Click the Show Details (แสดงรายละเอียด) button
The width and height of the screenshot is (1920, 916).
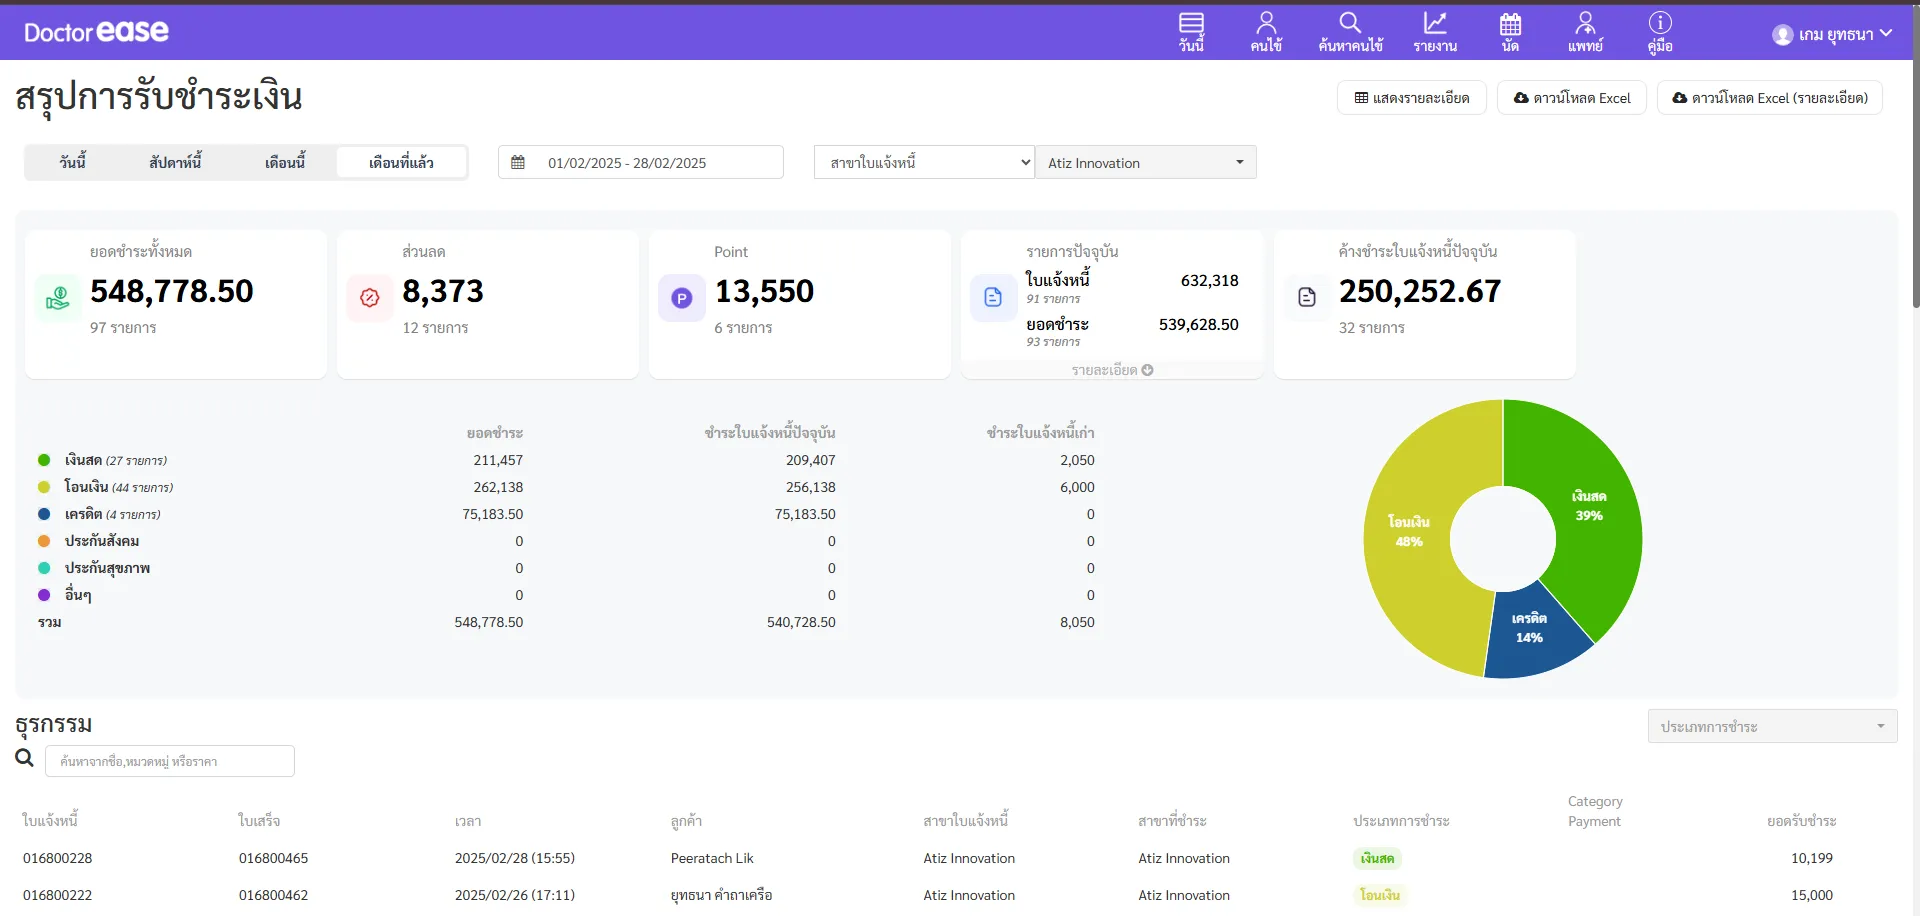point(1411,98)
